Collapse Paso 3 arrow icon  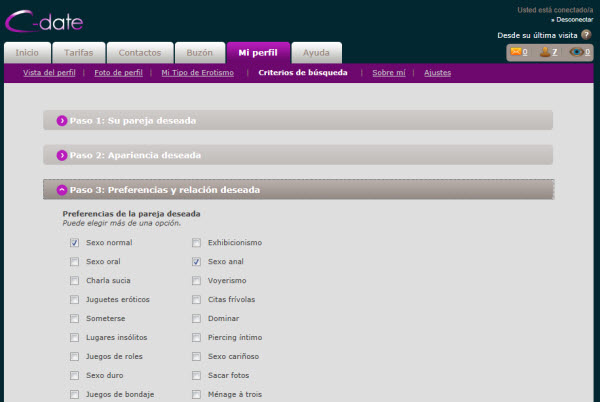(62, 190)
